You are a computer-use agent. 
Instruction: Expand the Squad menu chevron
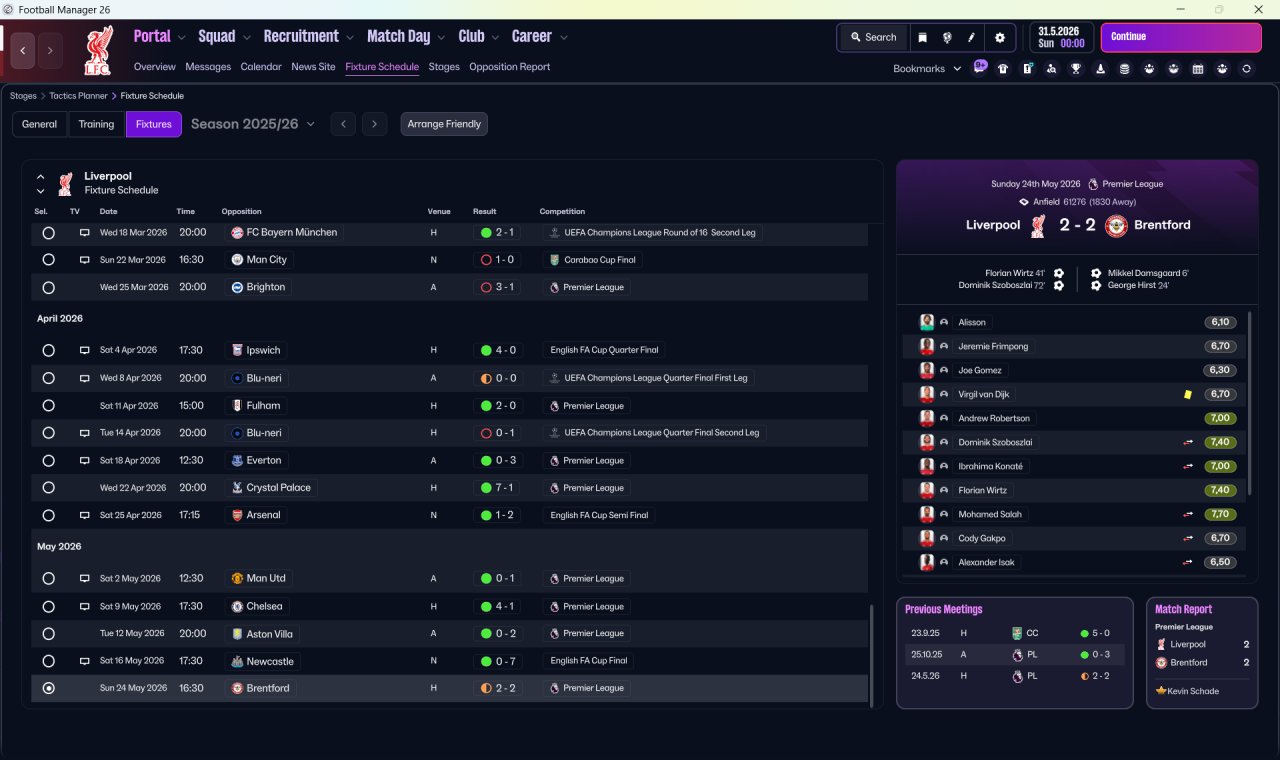coord(246,38)
